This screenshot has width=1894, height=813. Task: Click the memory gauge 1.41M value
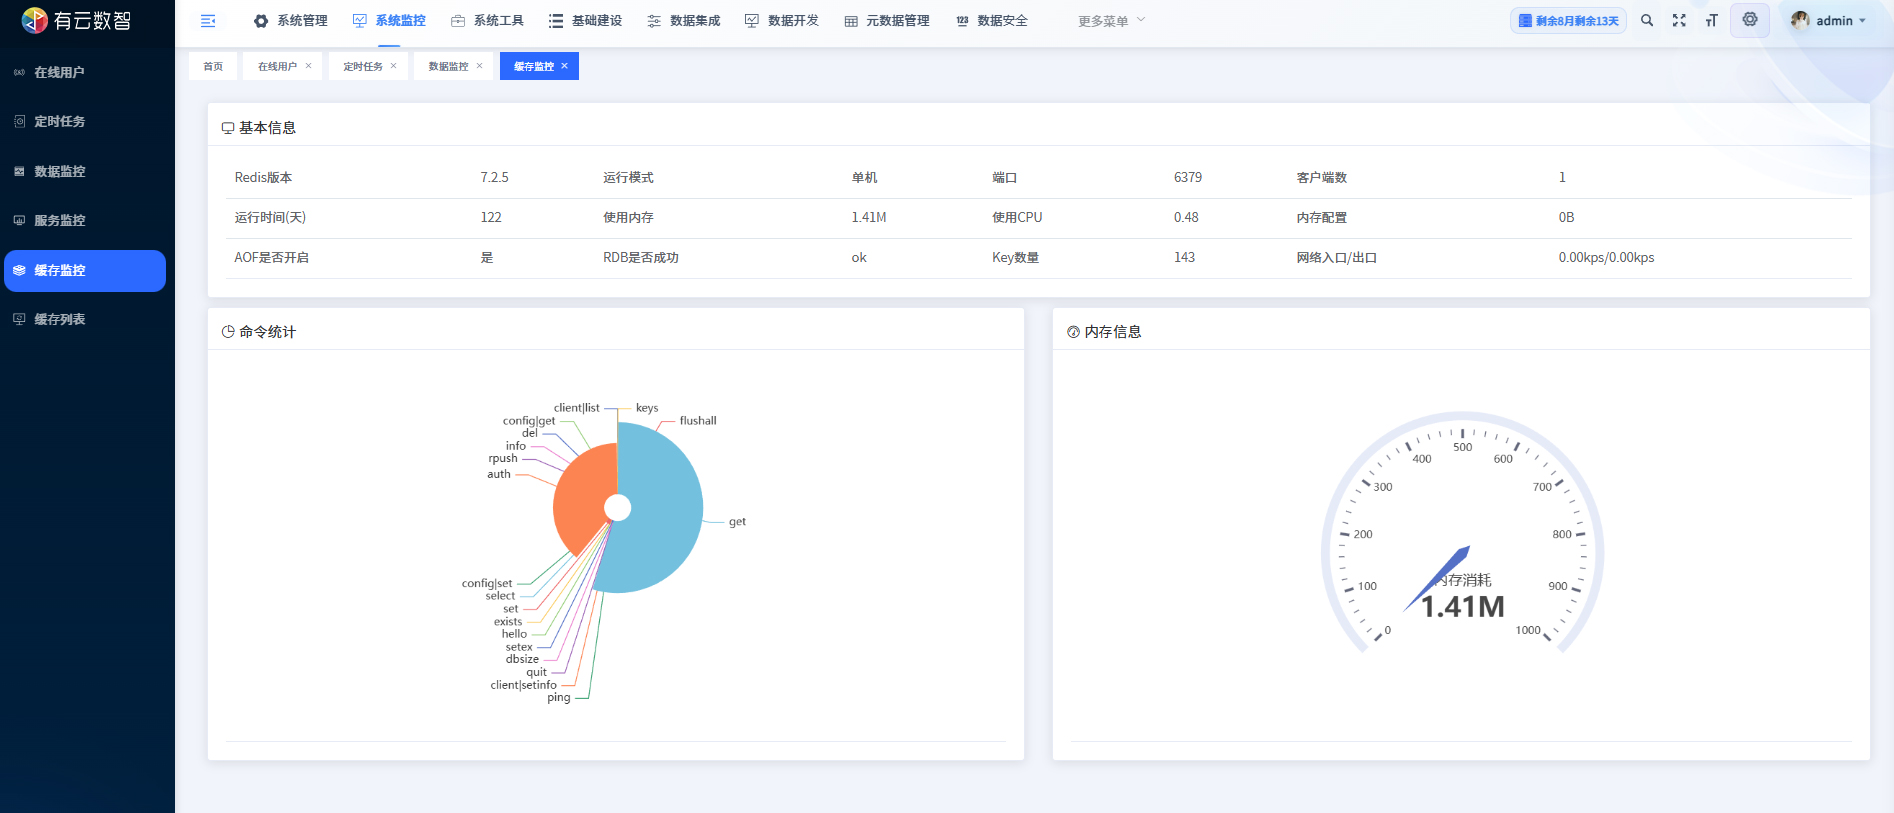1462,607
